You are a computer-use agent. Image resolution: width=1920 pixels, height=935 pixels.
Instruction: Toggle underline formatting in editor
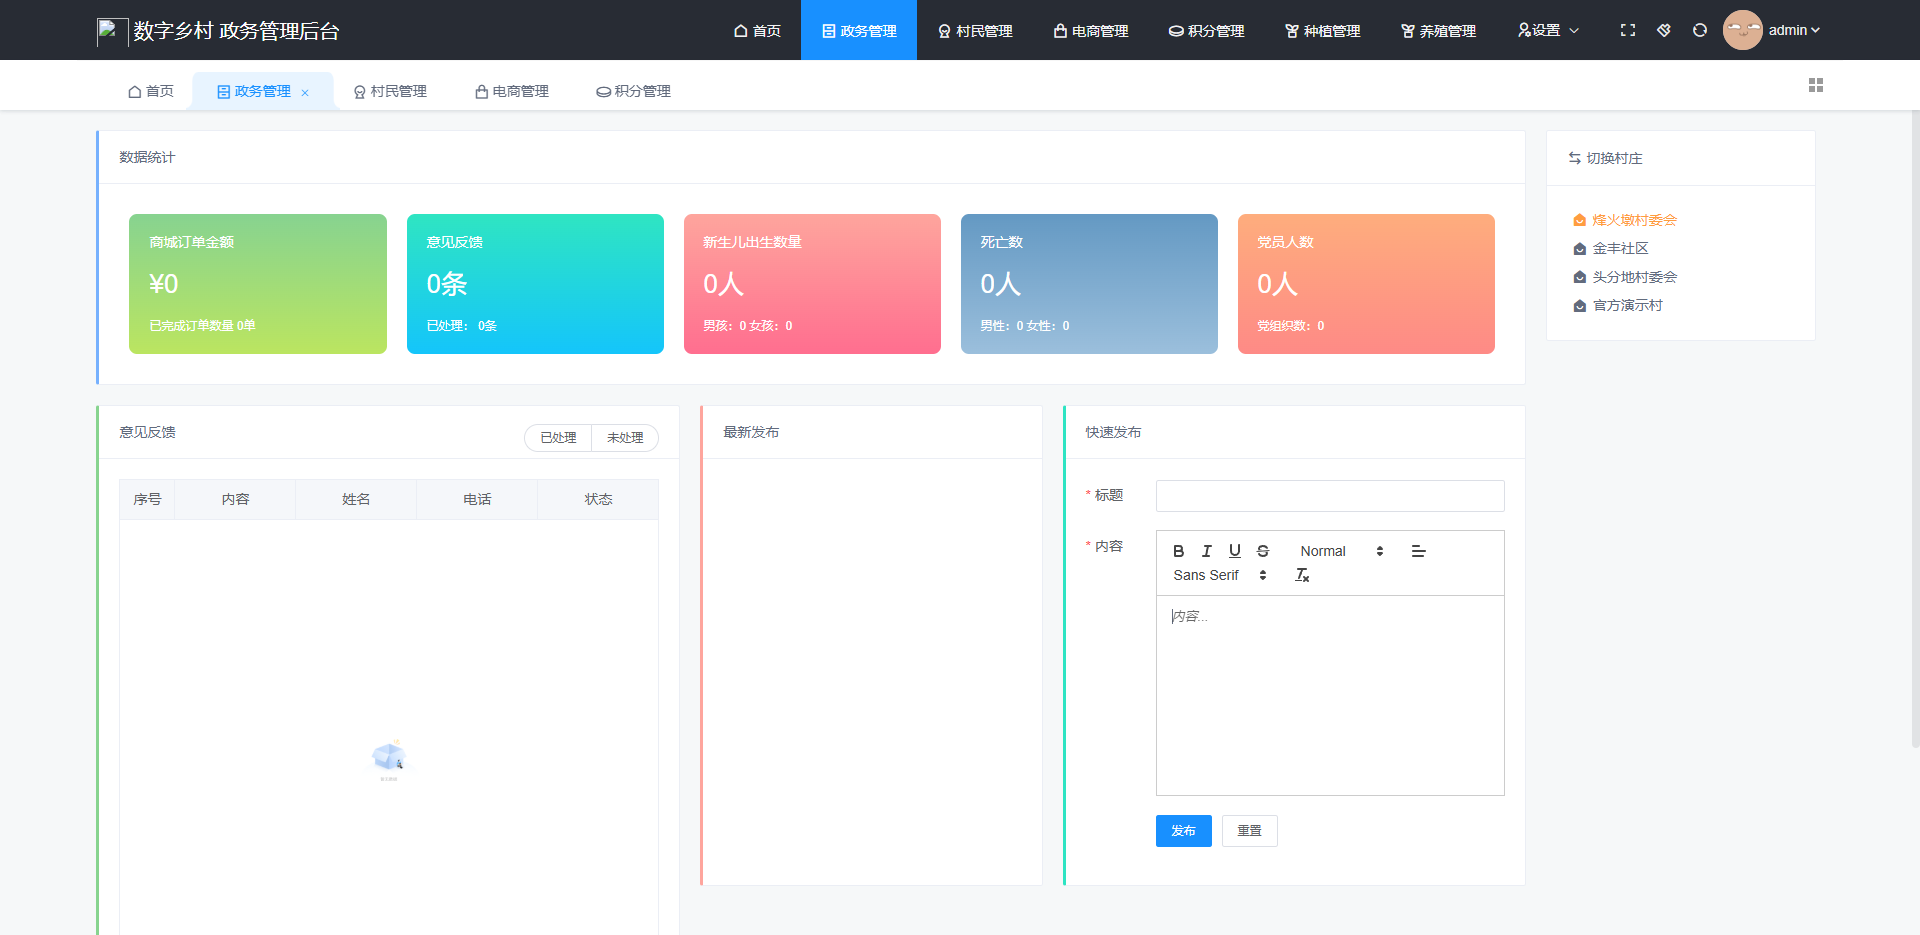1234,551
